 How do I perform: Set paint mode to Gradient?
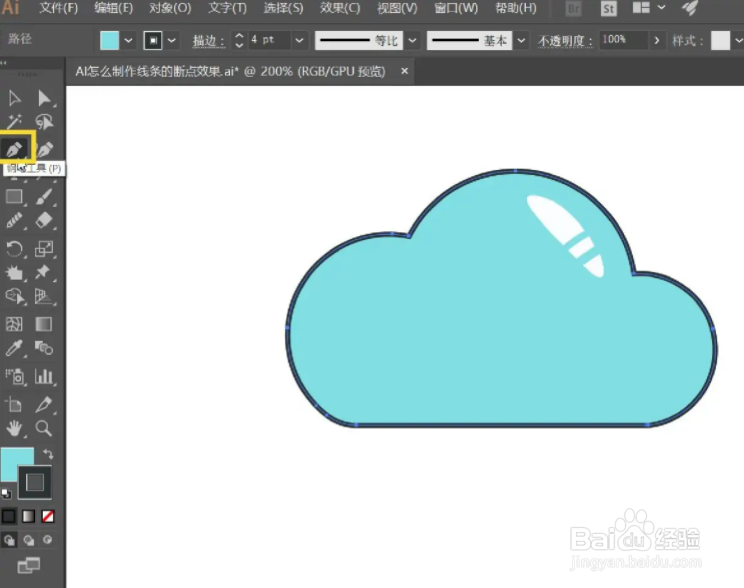click(28, 516)
